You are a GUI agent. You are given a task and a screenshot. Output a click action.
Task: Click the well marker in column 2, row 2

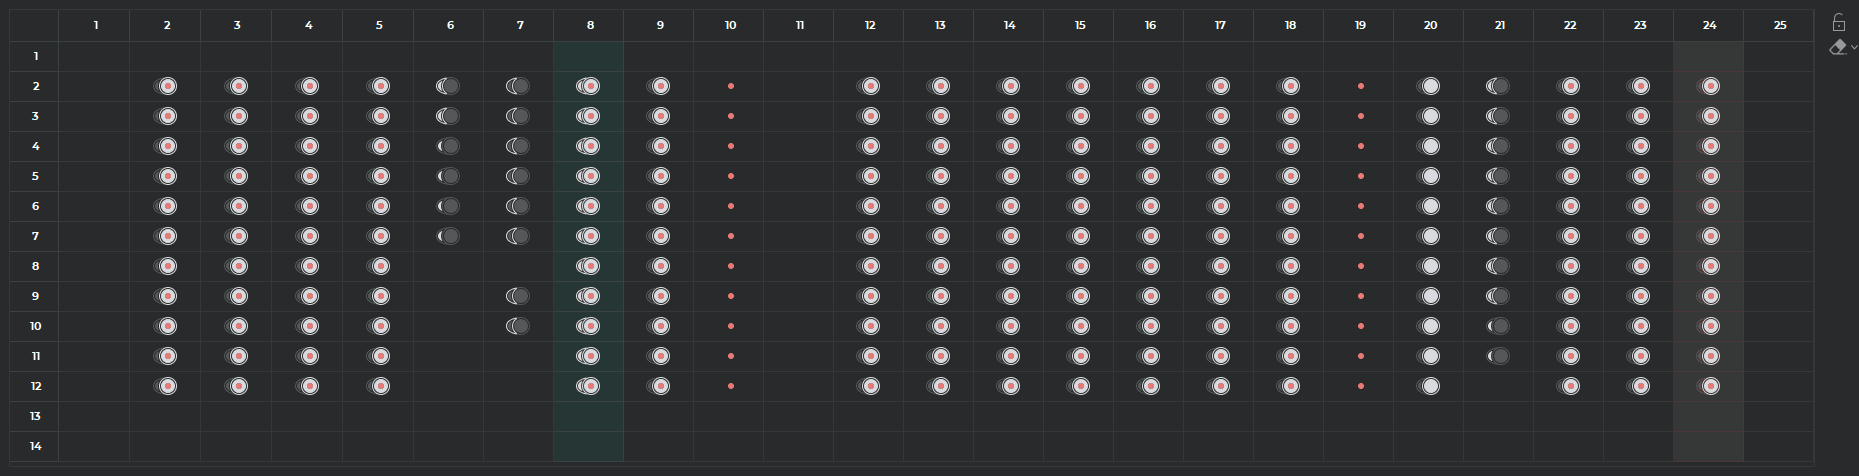(167, 86)
